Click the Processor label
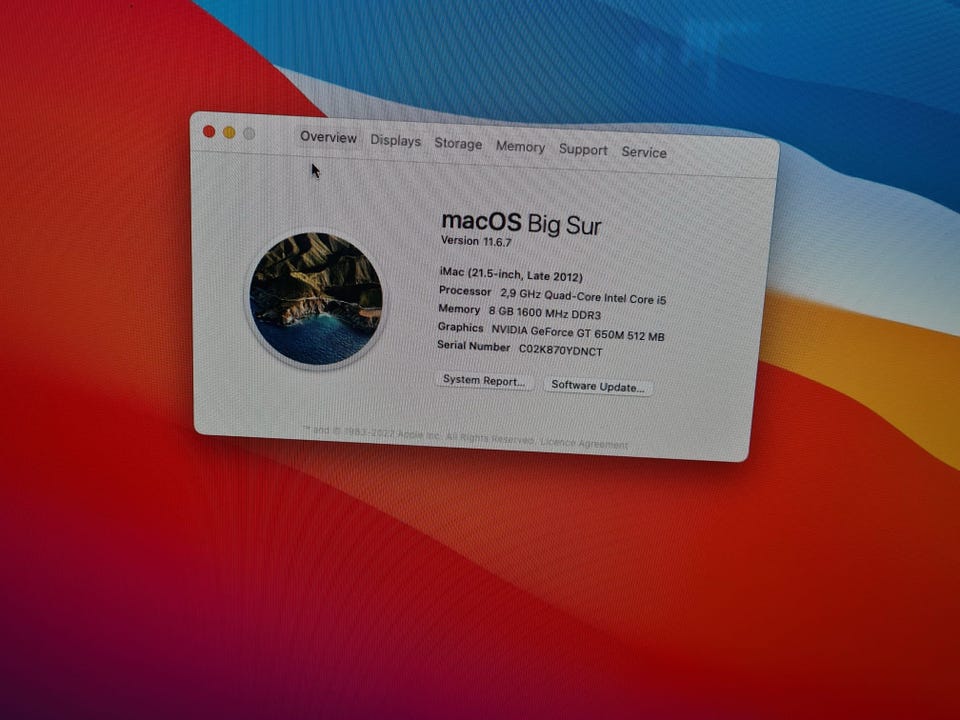 pos(465,291)
